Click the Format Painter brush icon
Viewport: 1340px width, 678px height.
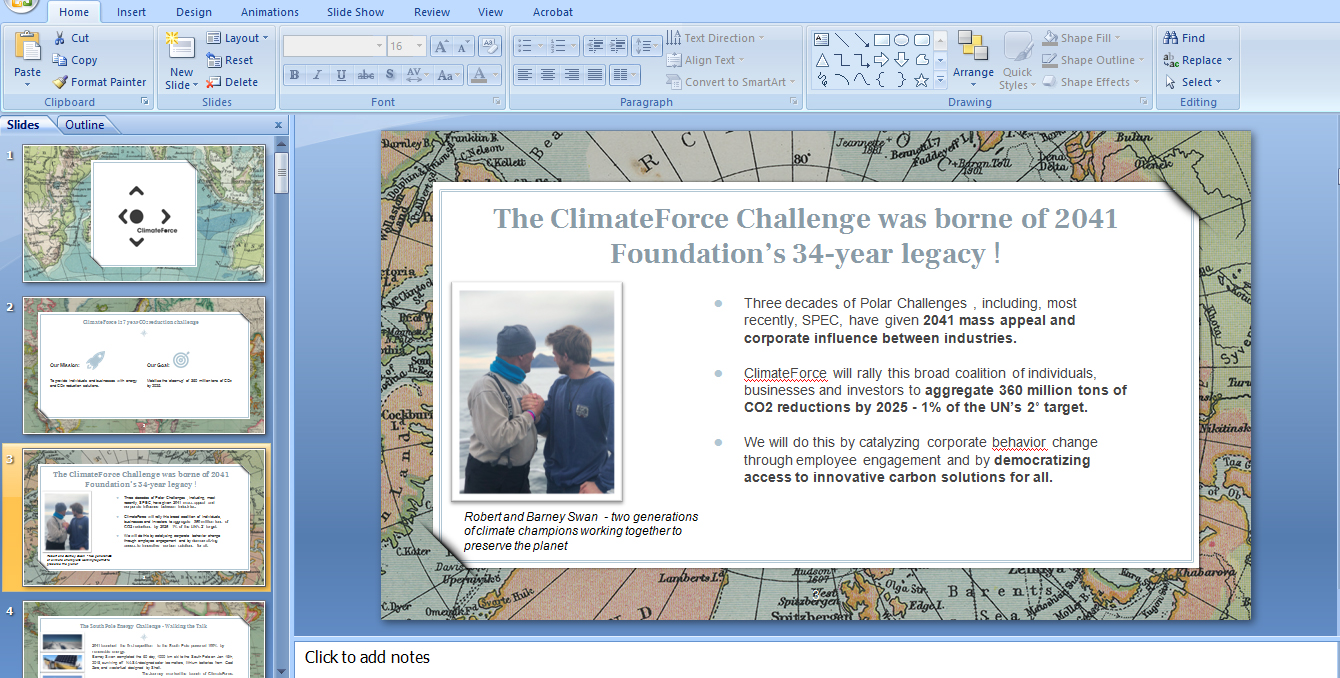coord(60,83)
